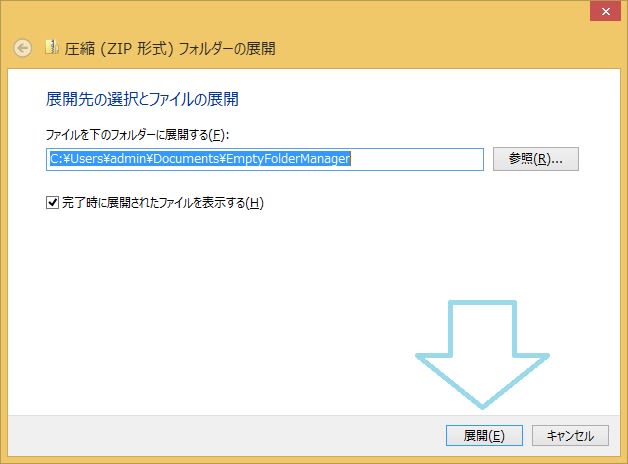Click the 展開先の選択とファイルの展開 heading
Image resolution: width=628 pixels, height=464 pixels.
point(143,100)
